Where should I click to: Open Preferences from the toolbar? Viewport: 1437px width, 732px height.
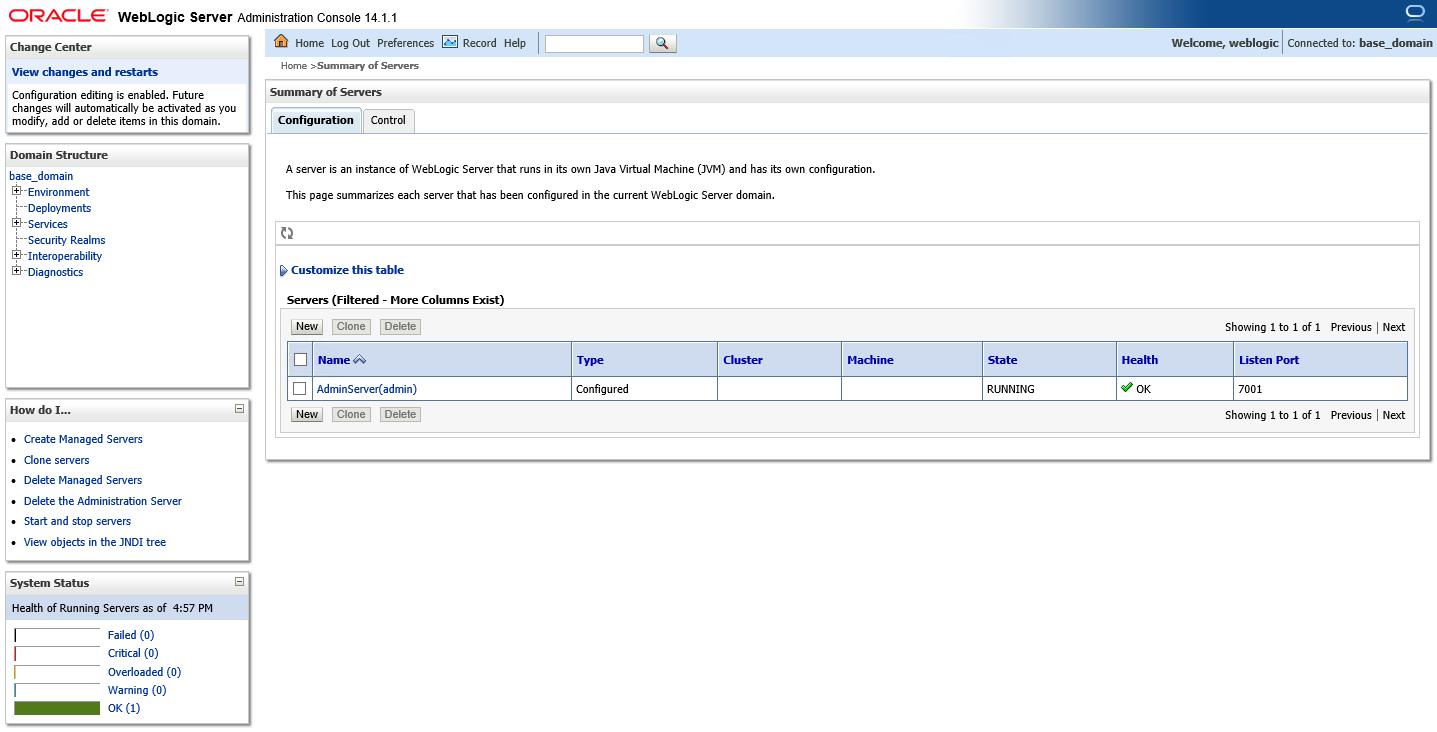click(405, 43)
